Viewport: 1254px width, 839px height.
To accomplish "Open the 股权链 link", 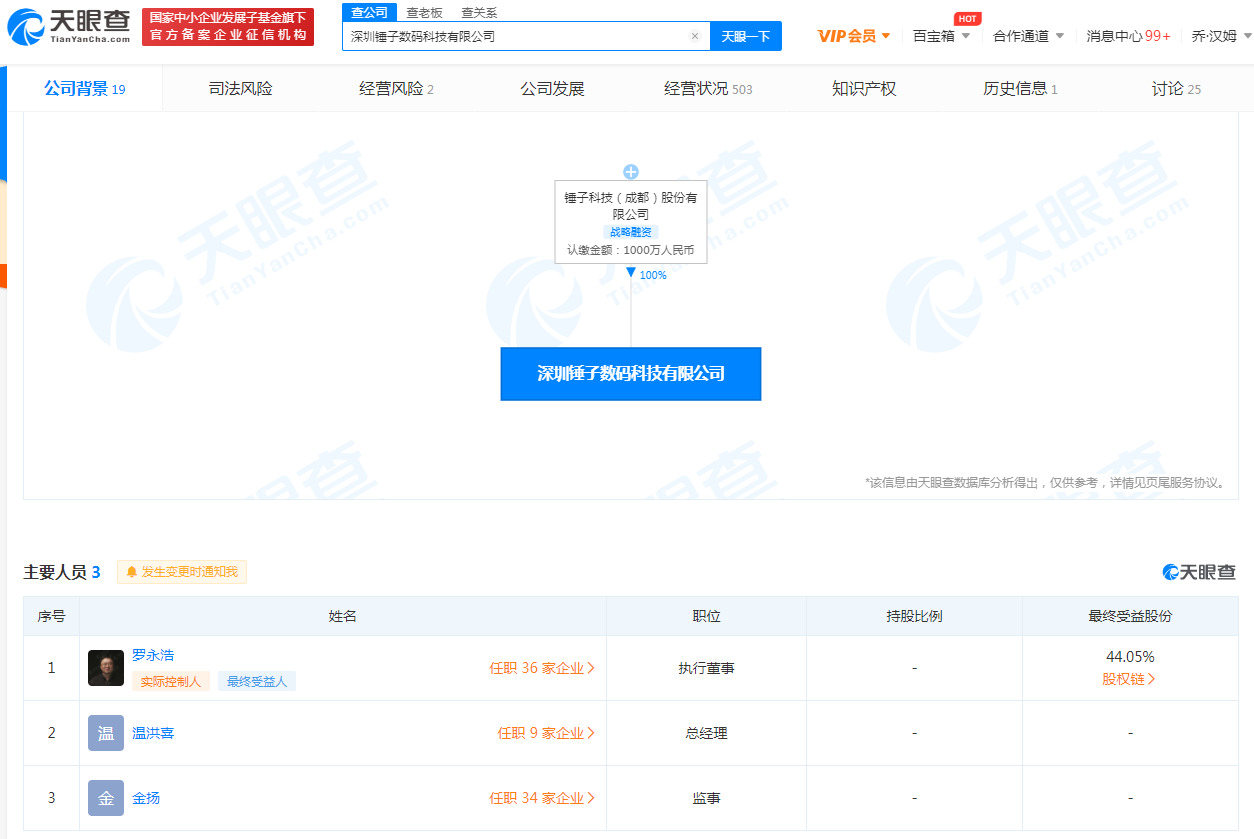I will (1129, 679).
